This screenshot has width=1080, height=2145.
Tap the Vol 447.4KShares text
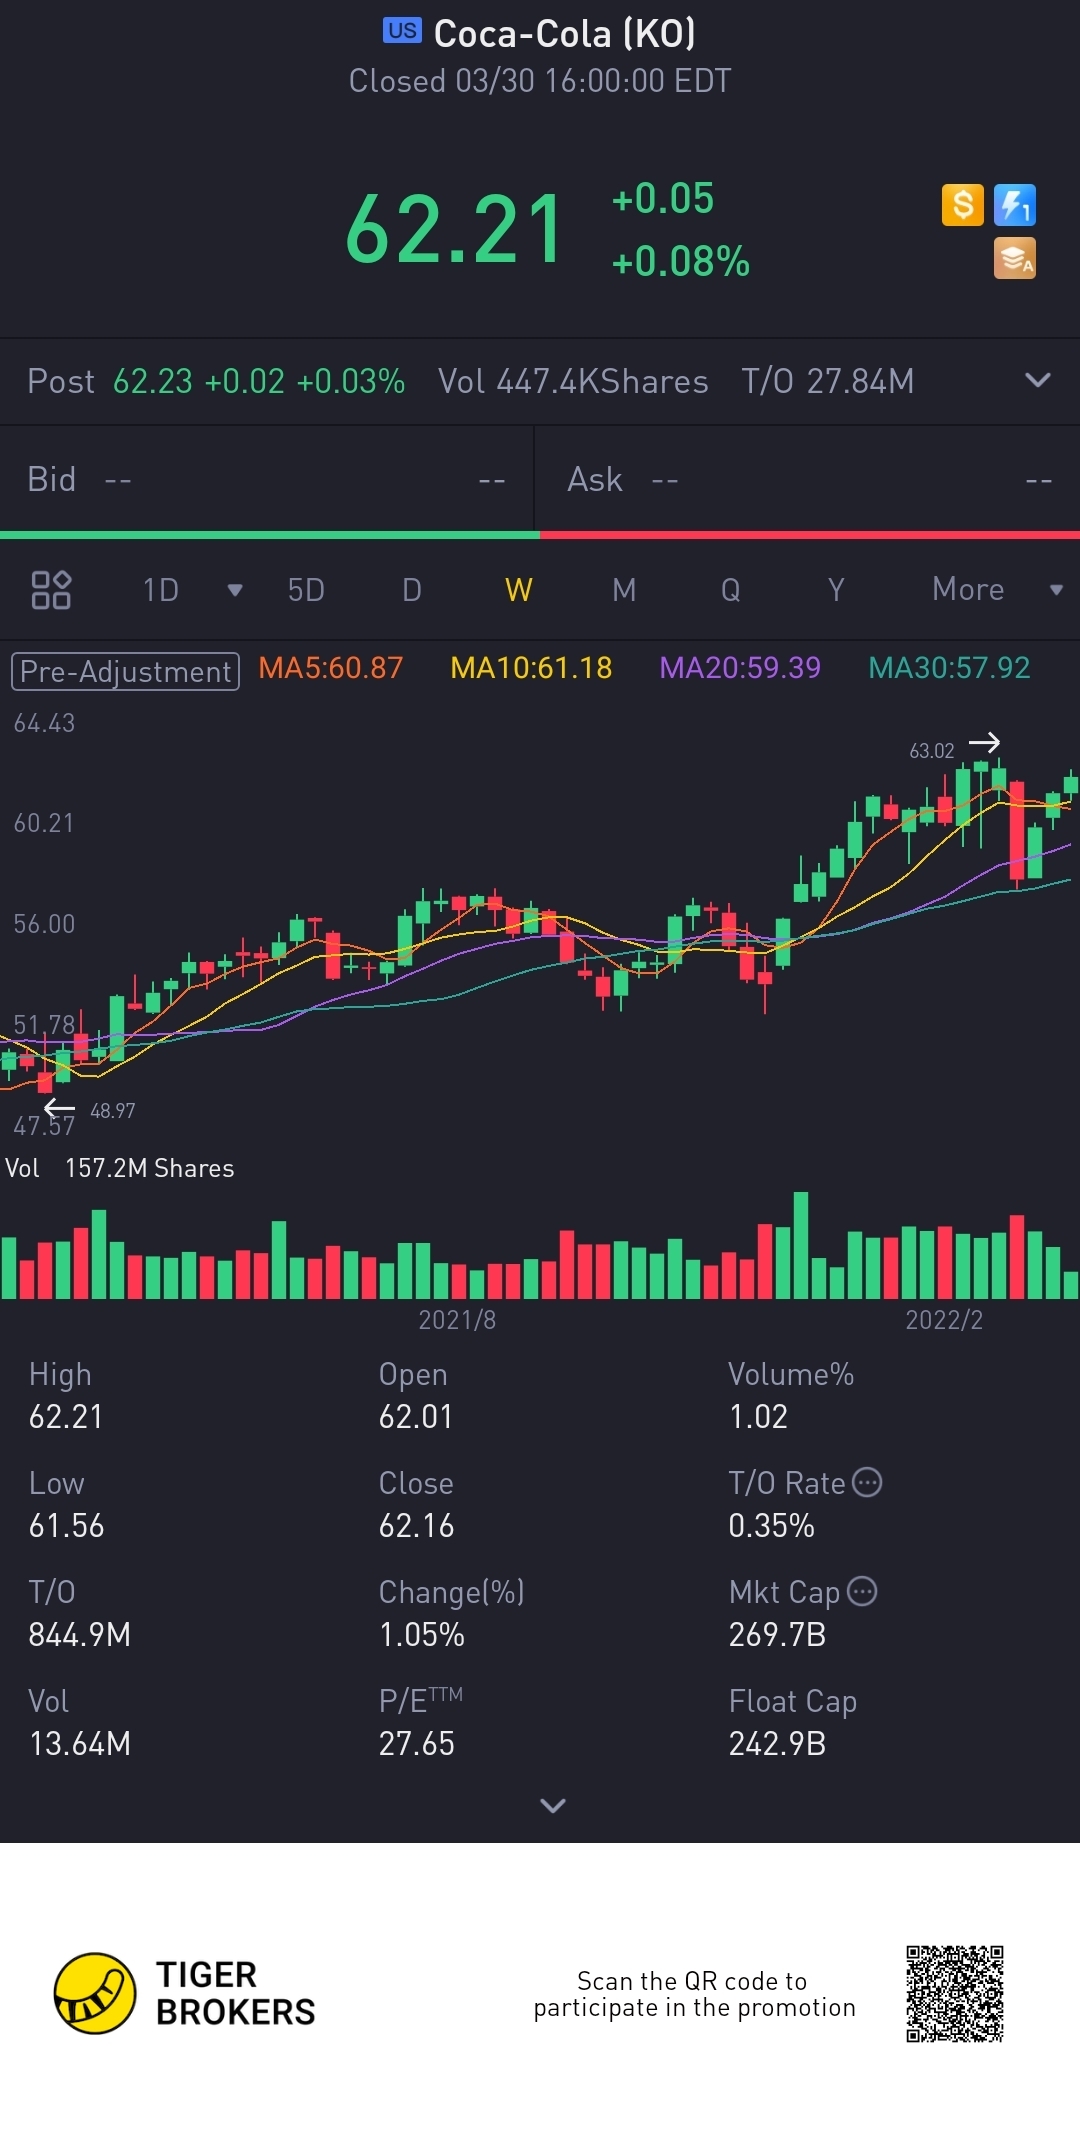coord(573,381)
